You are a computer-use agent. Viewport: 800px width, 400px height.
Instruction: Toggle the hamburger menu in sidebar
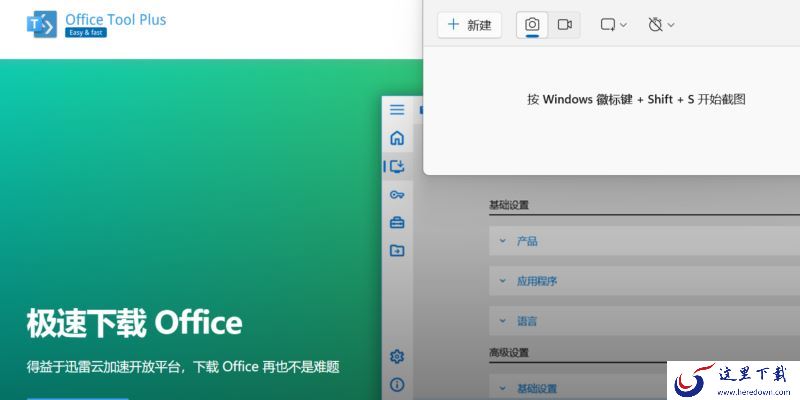click(397, 110)
